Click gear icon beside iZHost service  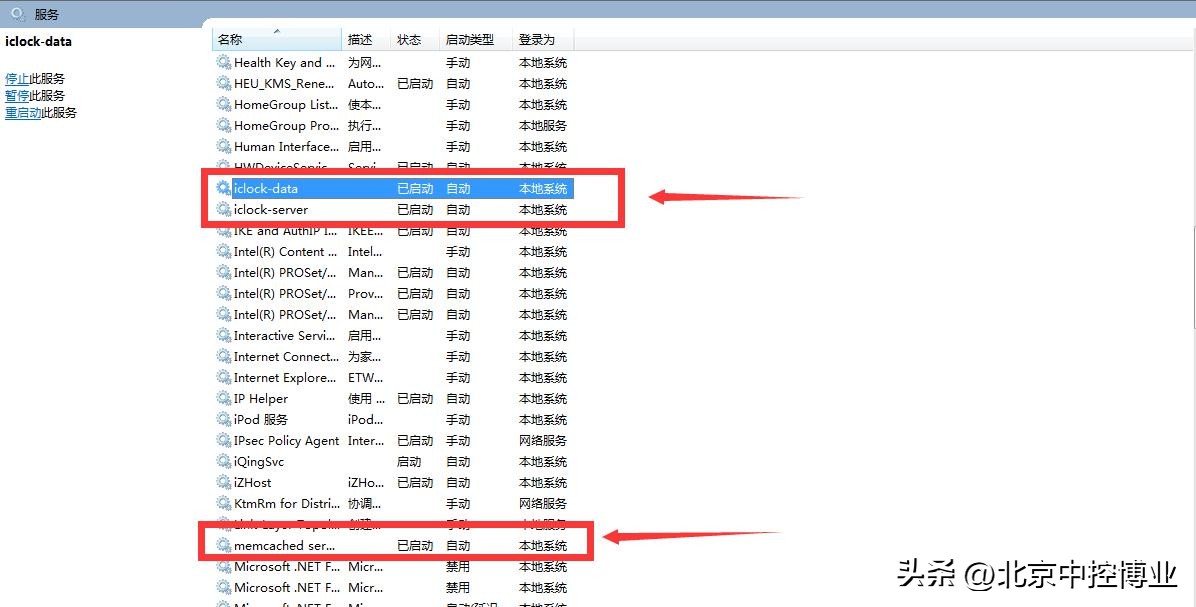(x=223, y=483)
